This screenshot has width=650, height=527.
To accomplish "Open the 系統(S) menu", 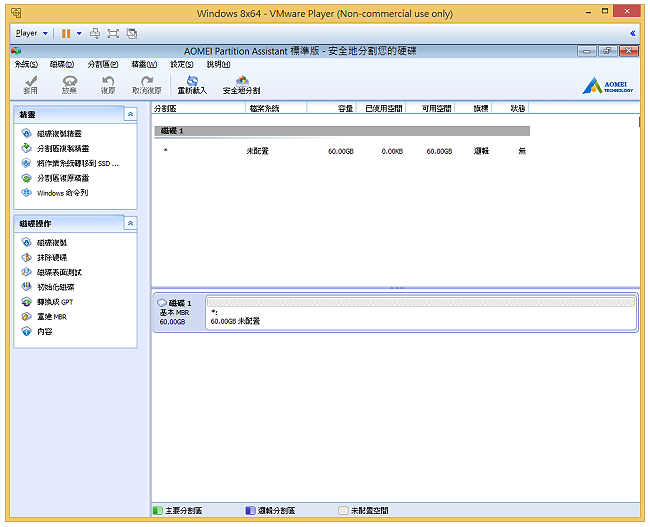I will tap(26, 64).
